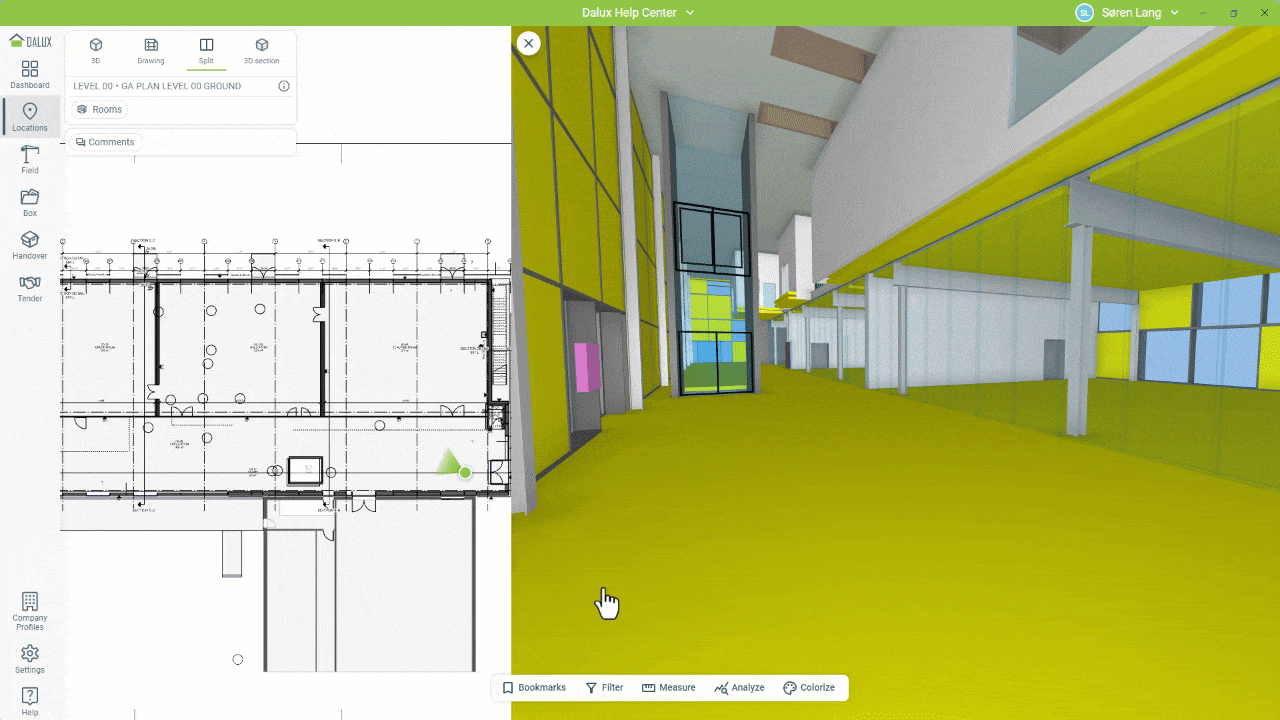Select the 3D section view
The height and width of the screenshot is (720, 1280).
coord(262,51)
